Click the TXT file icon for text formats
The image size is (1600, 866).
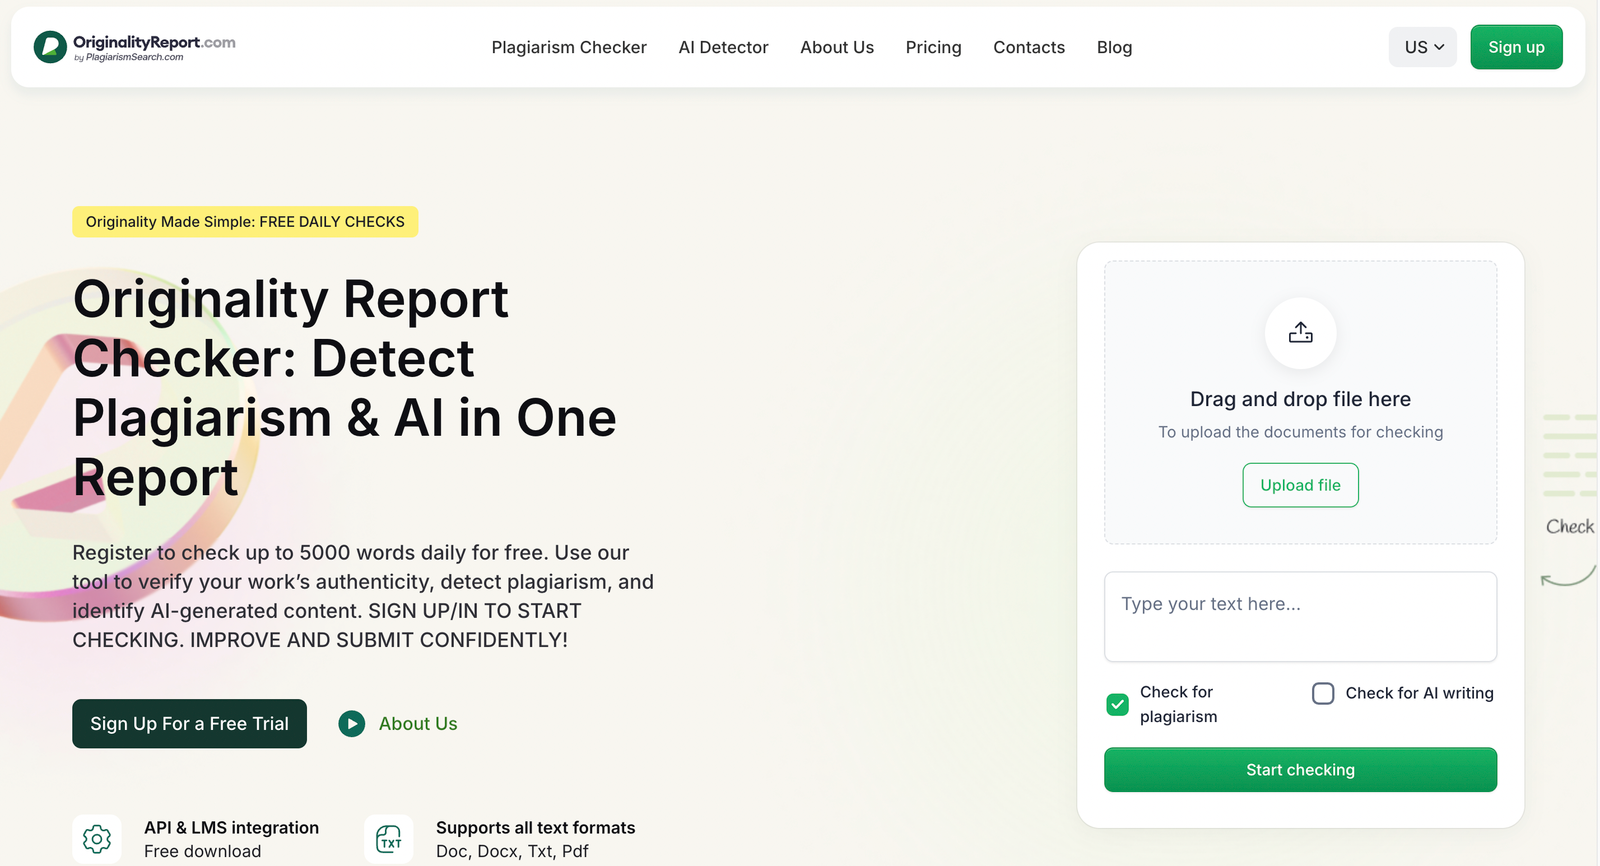pos(389,839)
